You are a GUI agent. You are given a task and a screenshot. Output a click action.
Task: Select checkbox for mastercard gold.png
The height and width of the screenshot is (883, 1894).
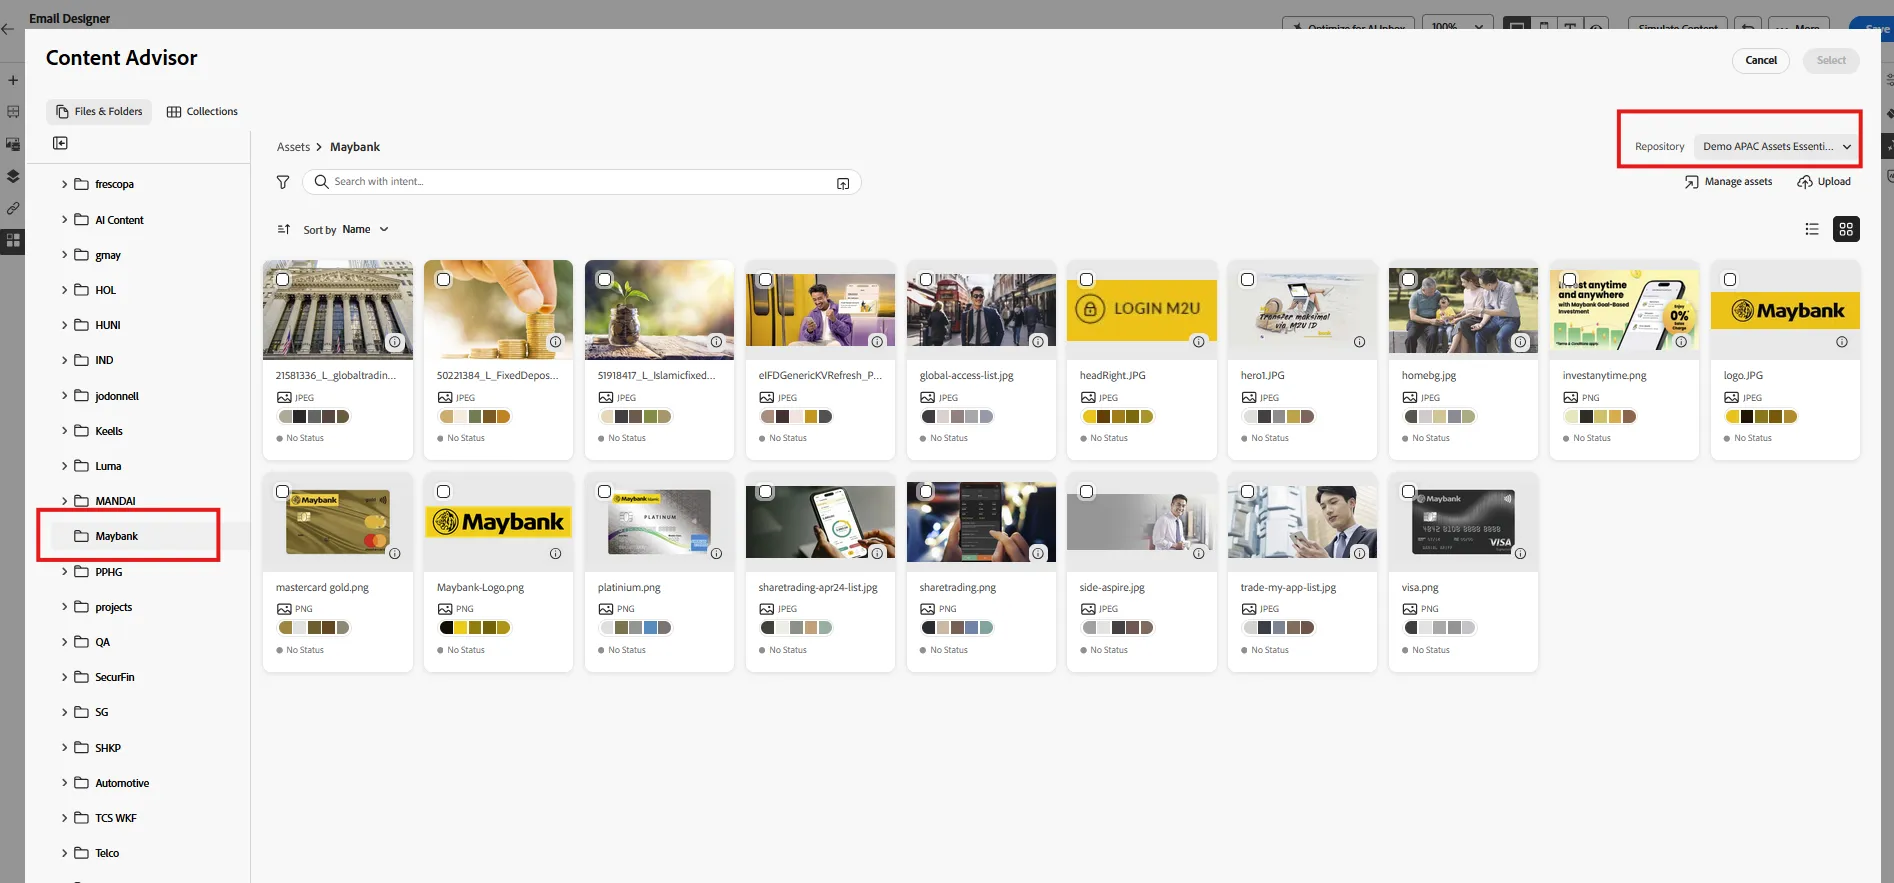coord(283,492)
